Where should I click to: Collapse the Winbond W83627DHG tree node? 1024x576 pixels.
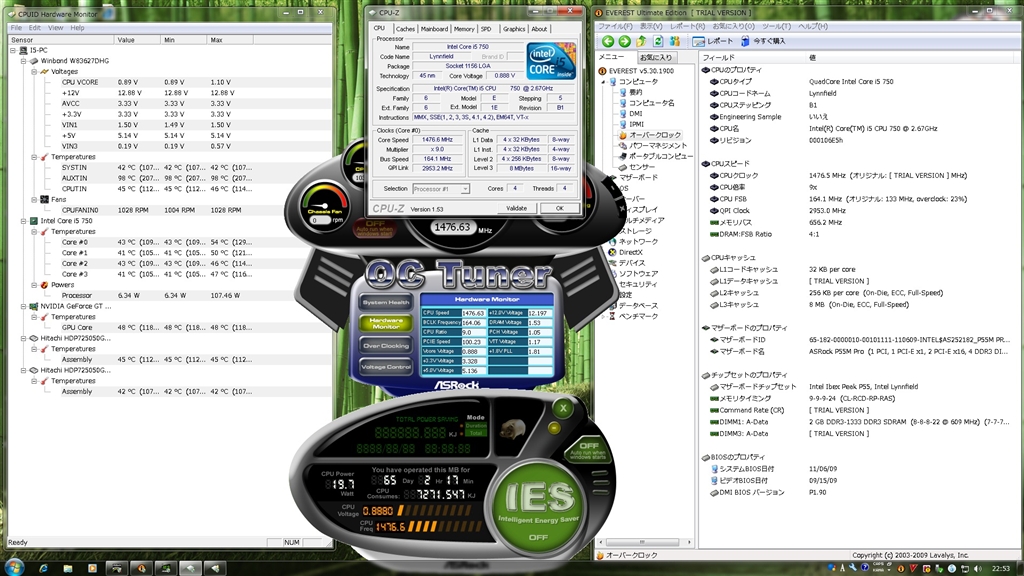[24, 60]
